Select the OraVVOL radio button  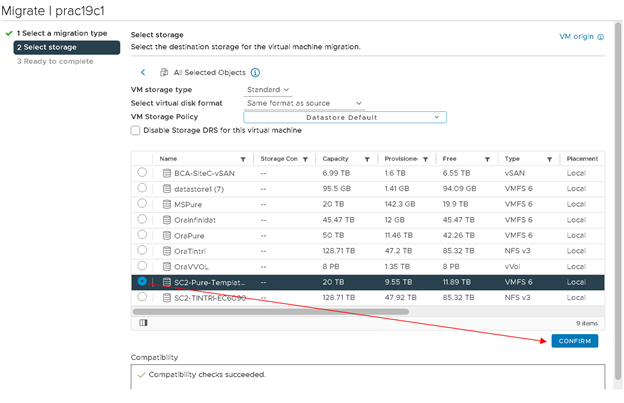point(142,266)
